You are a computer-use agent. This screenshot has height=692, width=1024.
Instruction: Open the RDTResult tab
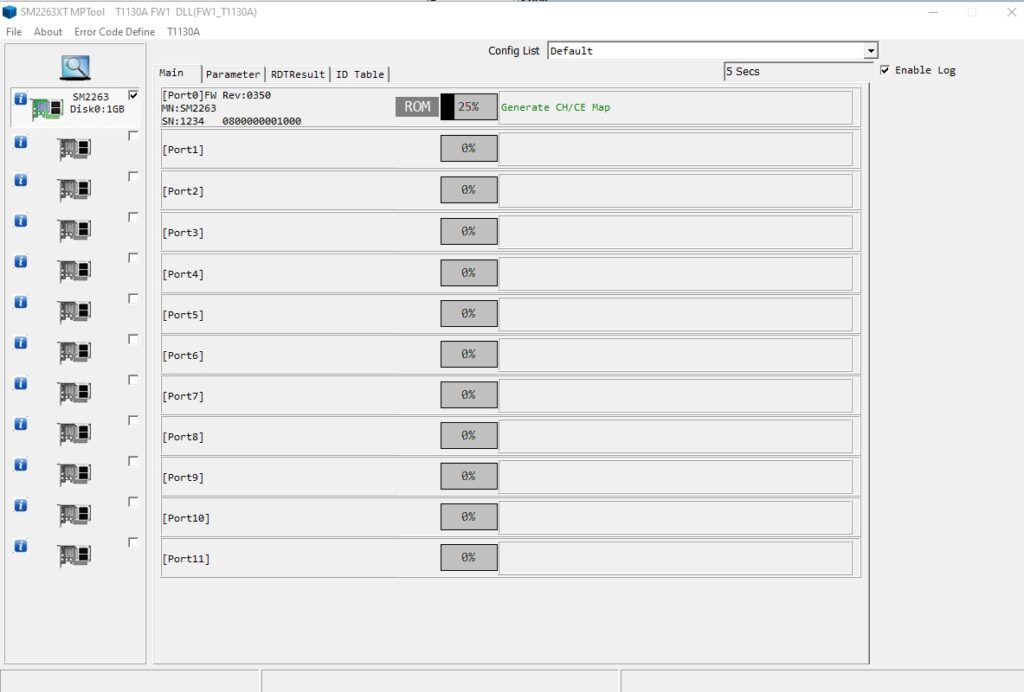tap(298, 74)
